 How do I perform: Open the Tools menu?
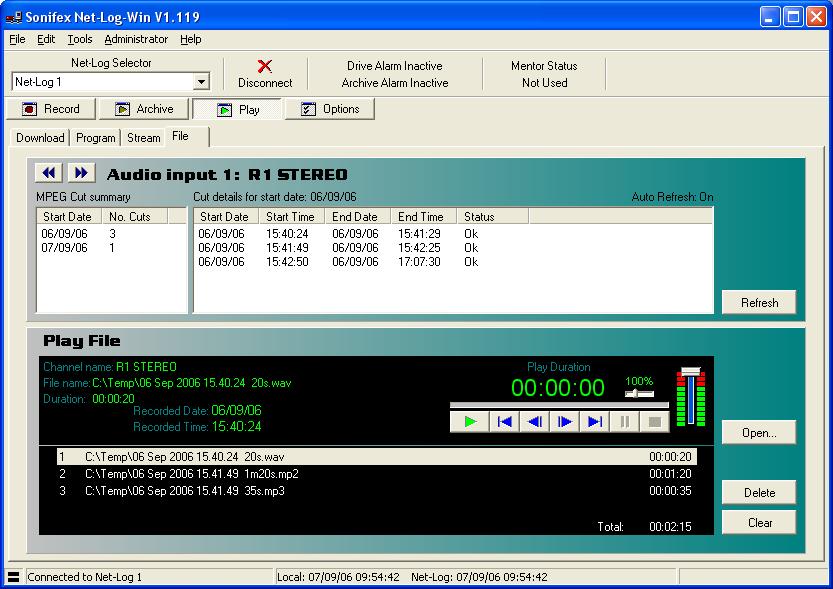click(x=80, y=39)
